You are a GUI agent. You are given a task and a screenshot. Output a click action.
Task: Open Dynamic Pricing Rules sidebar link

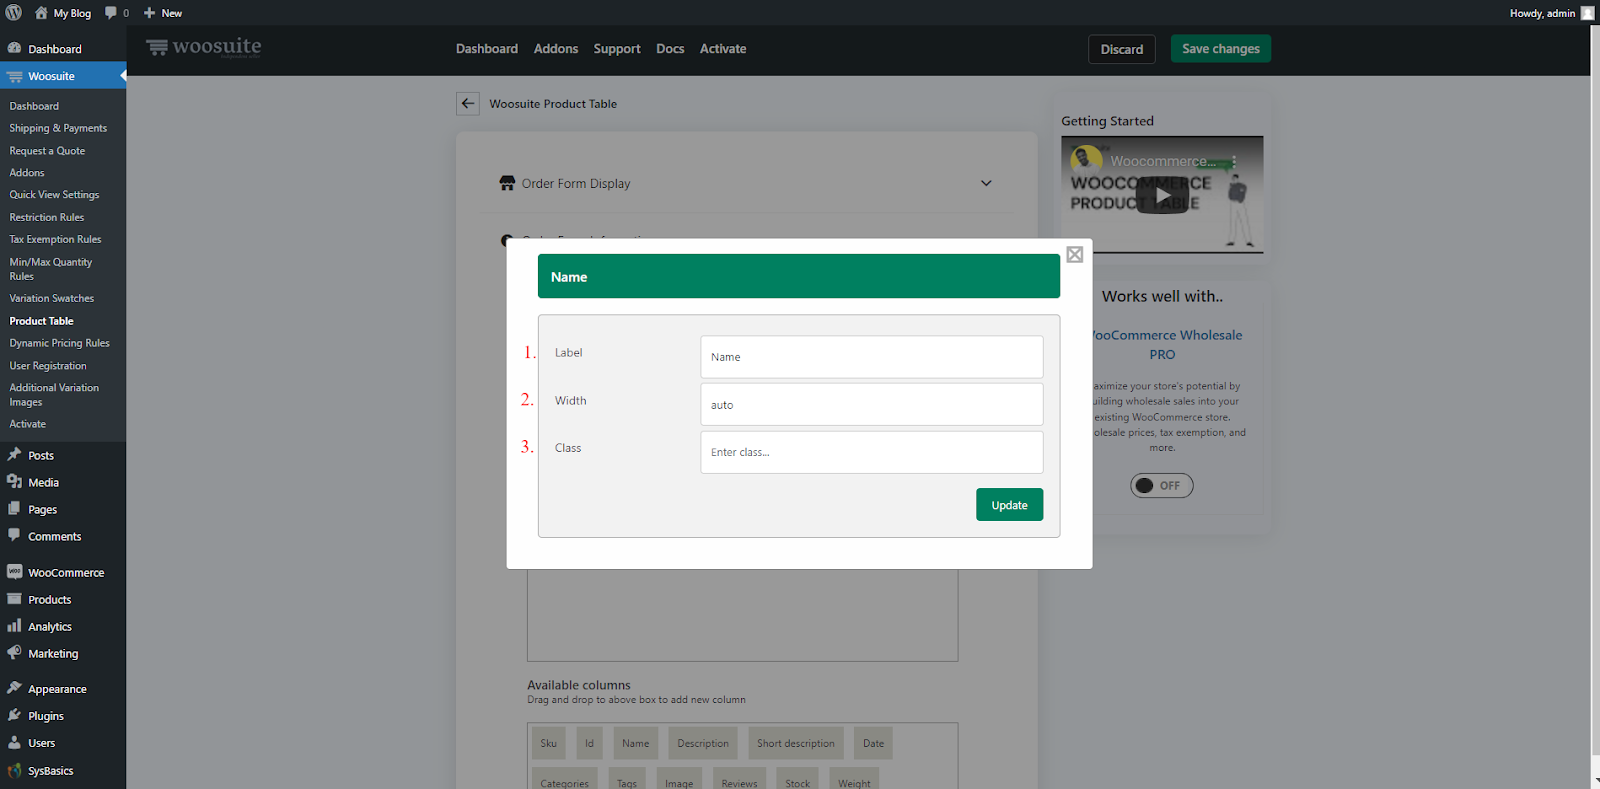(x=59, y=343)
